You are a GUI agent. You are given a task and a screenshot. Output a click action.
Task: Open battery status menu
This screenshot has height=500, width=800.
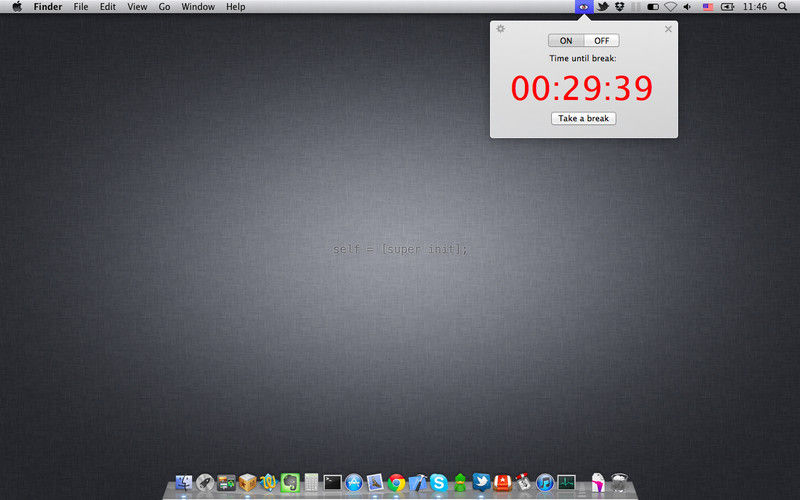point(727,7)
